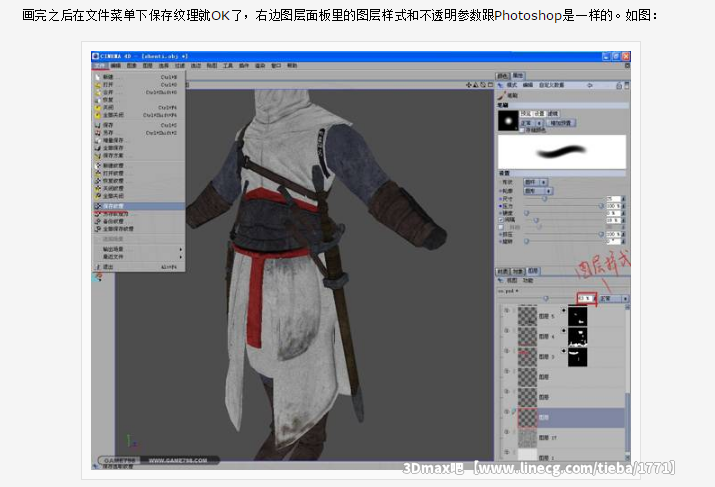The height and width of the screenshot is (487, 715).
Task: Toggle the spacing checkbox in brush settings
Action: [501, 220]
